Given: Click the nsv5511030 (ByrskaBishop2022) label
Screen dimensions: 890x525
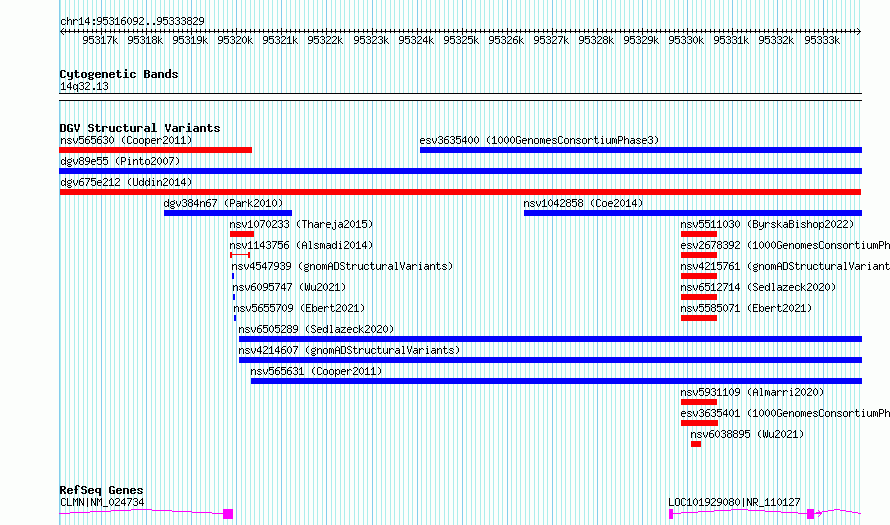Looking at the screenshot, I should [767, 224].
